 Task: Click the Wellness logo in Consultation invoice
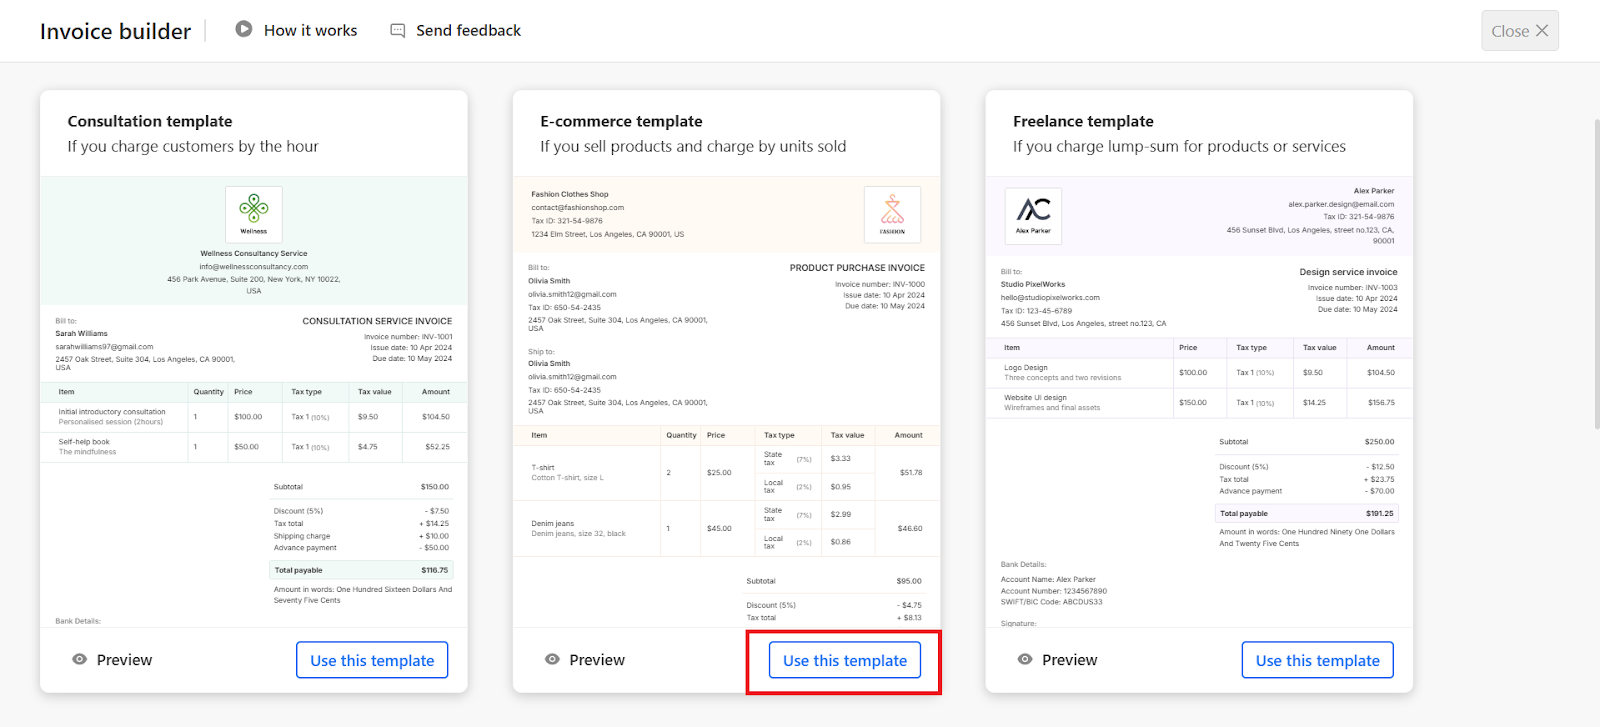(254, 213)
